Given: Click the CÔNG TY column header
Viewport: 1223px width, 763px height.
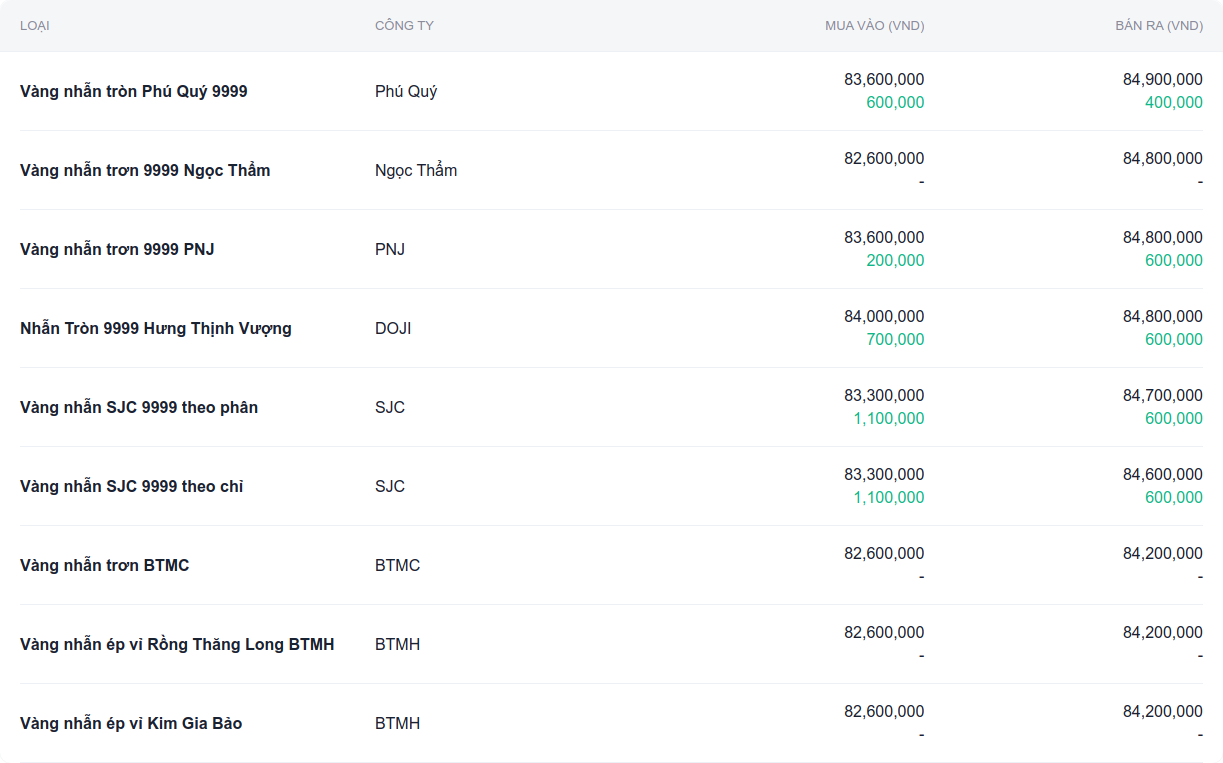Looking at the screenshot, I should pyautogui.click(x=404, y=26).
